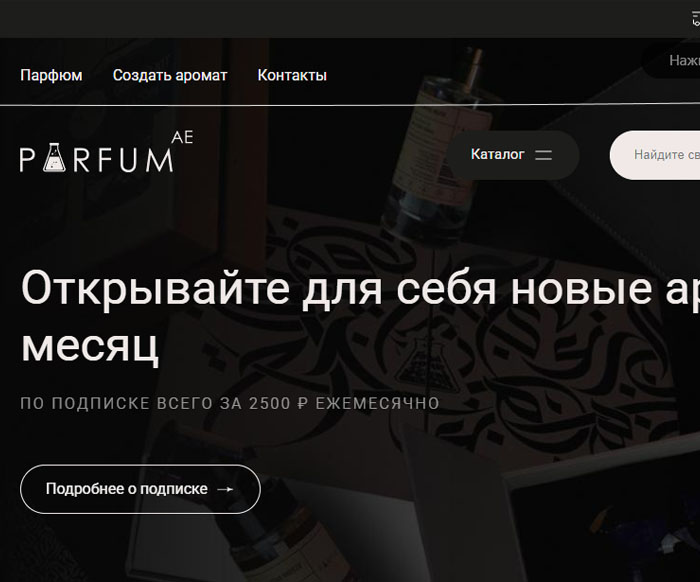Open the Создать аромат menu item
The width and height of the screenshot is (700, 582).
pyautogui.click(x=170, y=75)
